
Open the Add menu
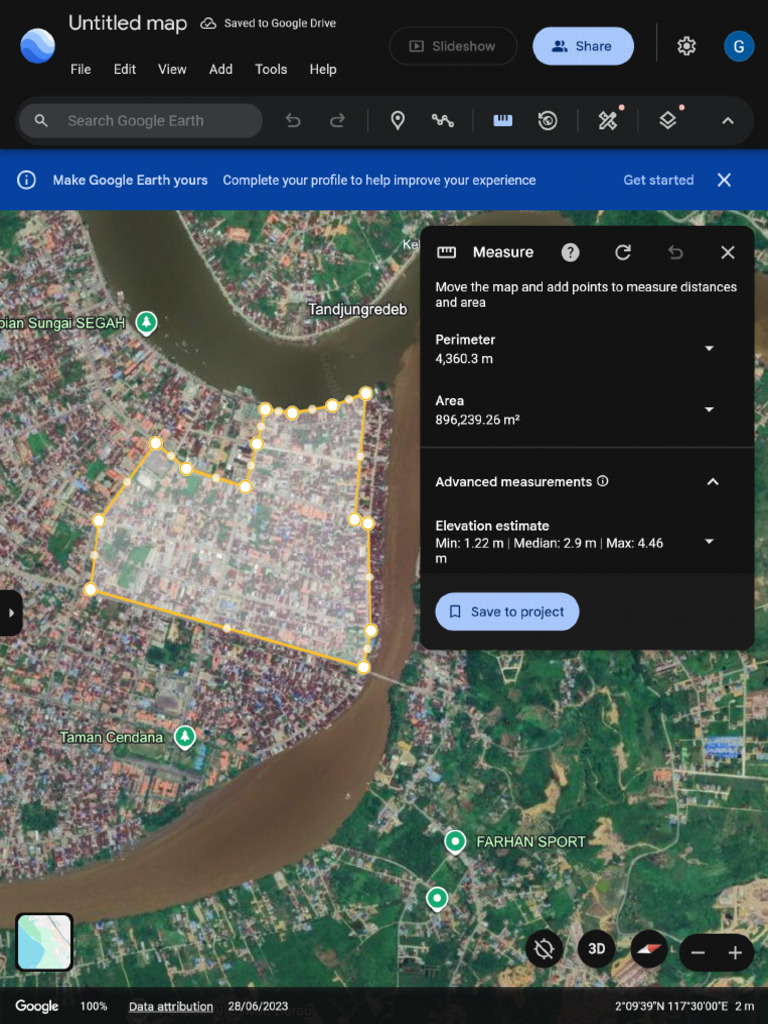221,69
